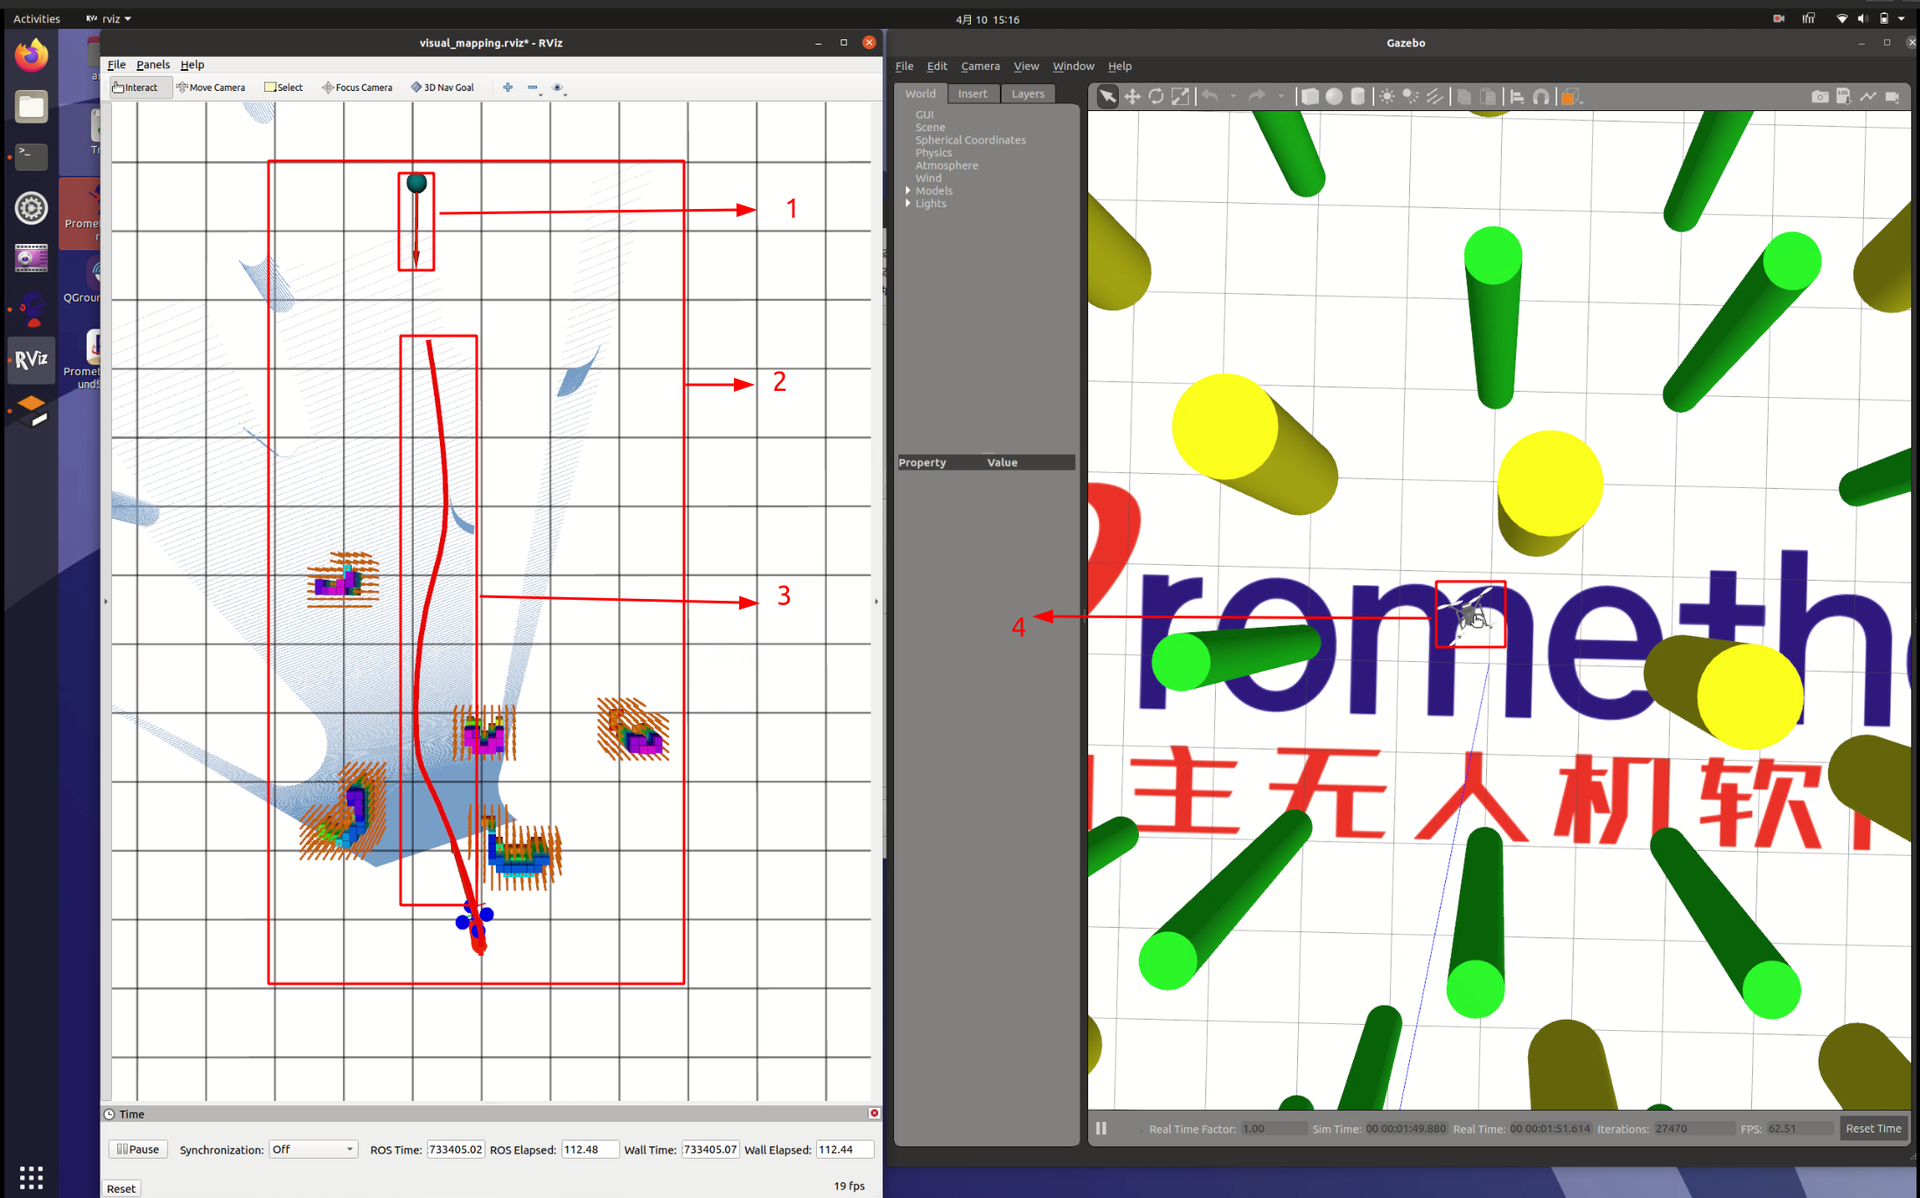This screenshot has width=1920, height=1198.
Task: Open Gazebo plot window icon
Action: pos(1868,96)
